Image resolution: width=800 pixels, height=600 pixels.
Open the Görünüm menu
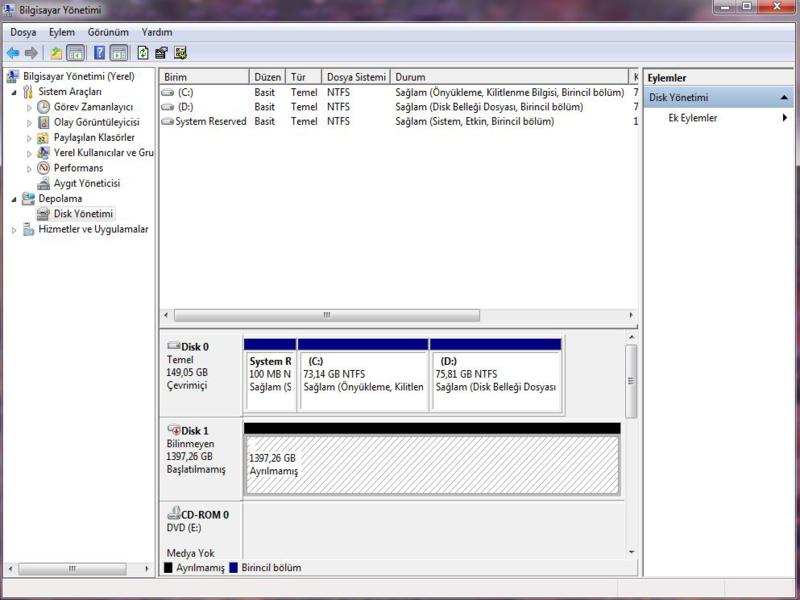pos(108,32)
